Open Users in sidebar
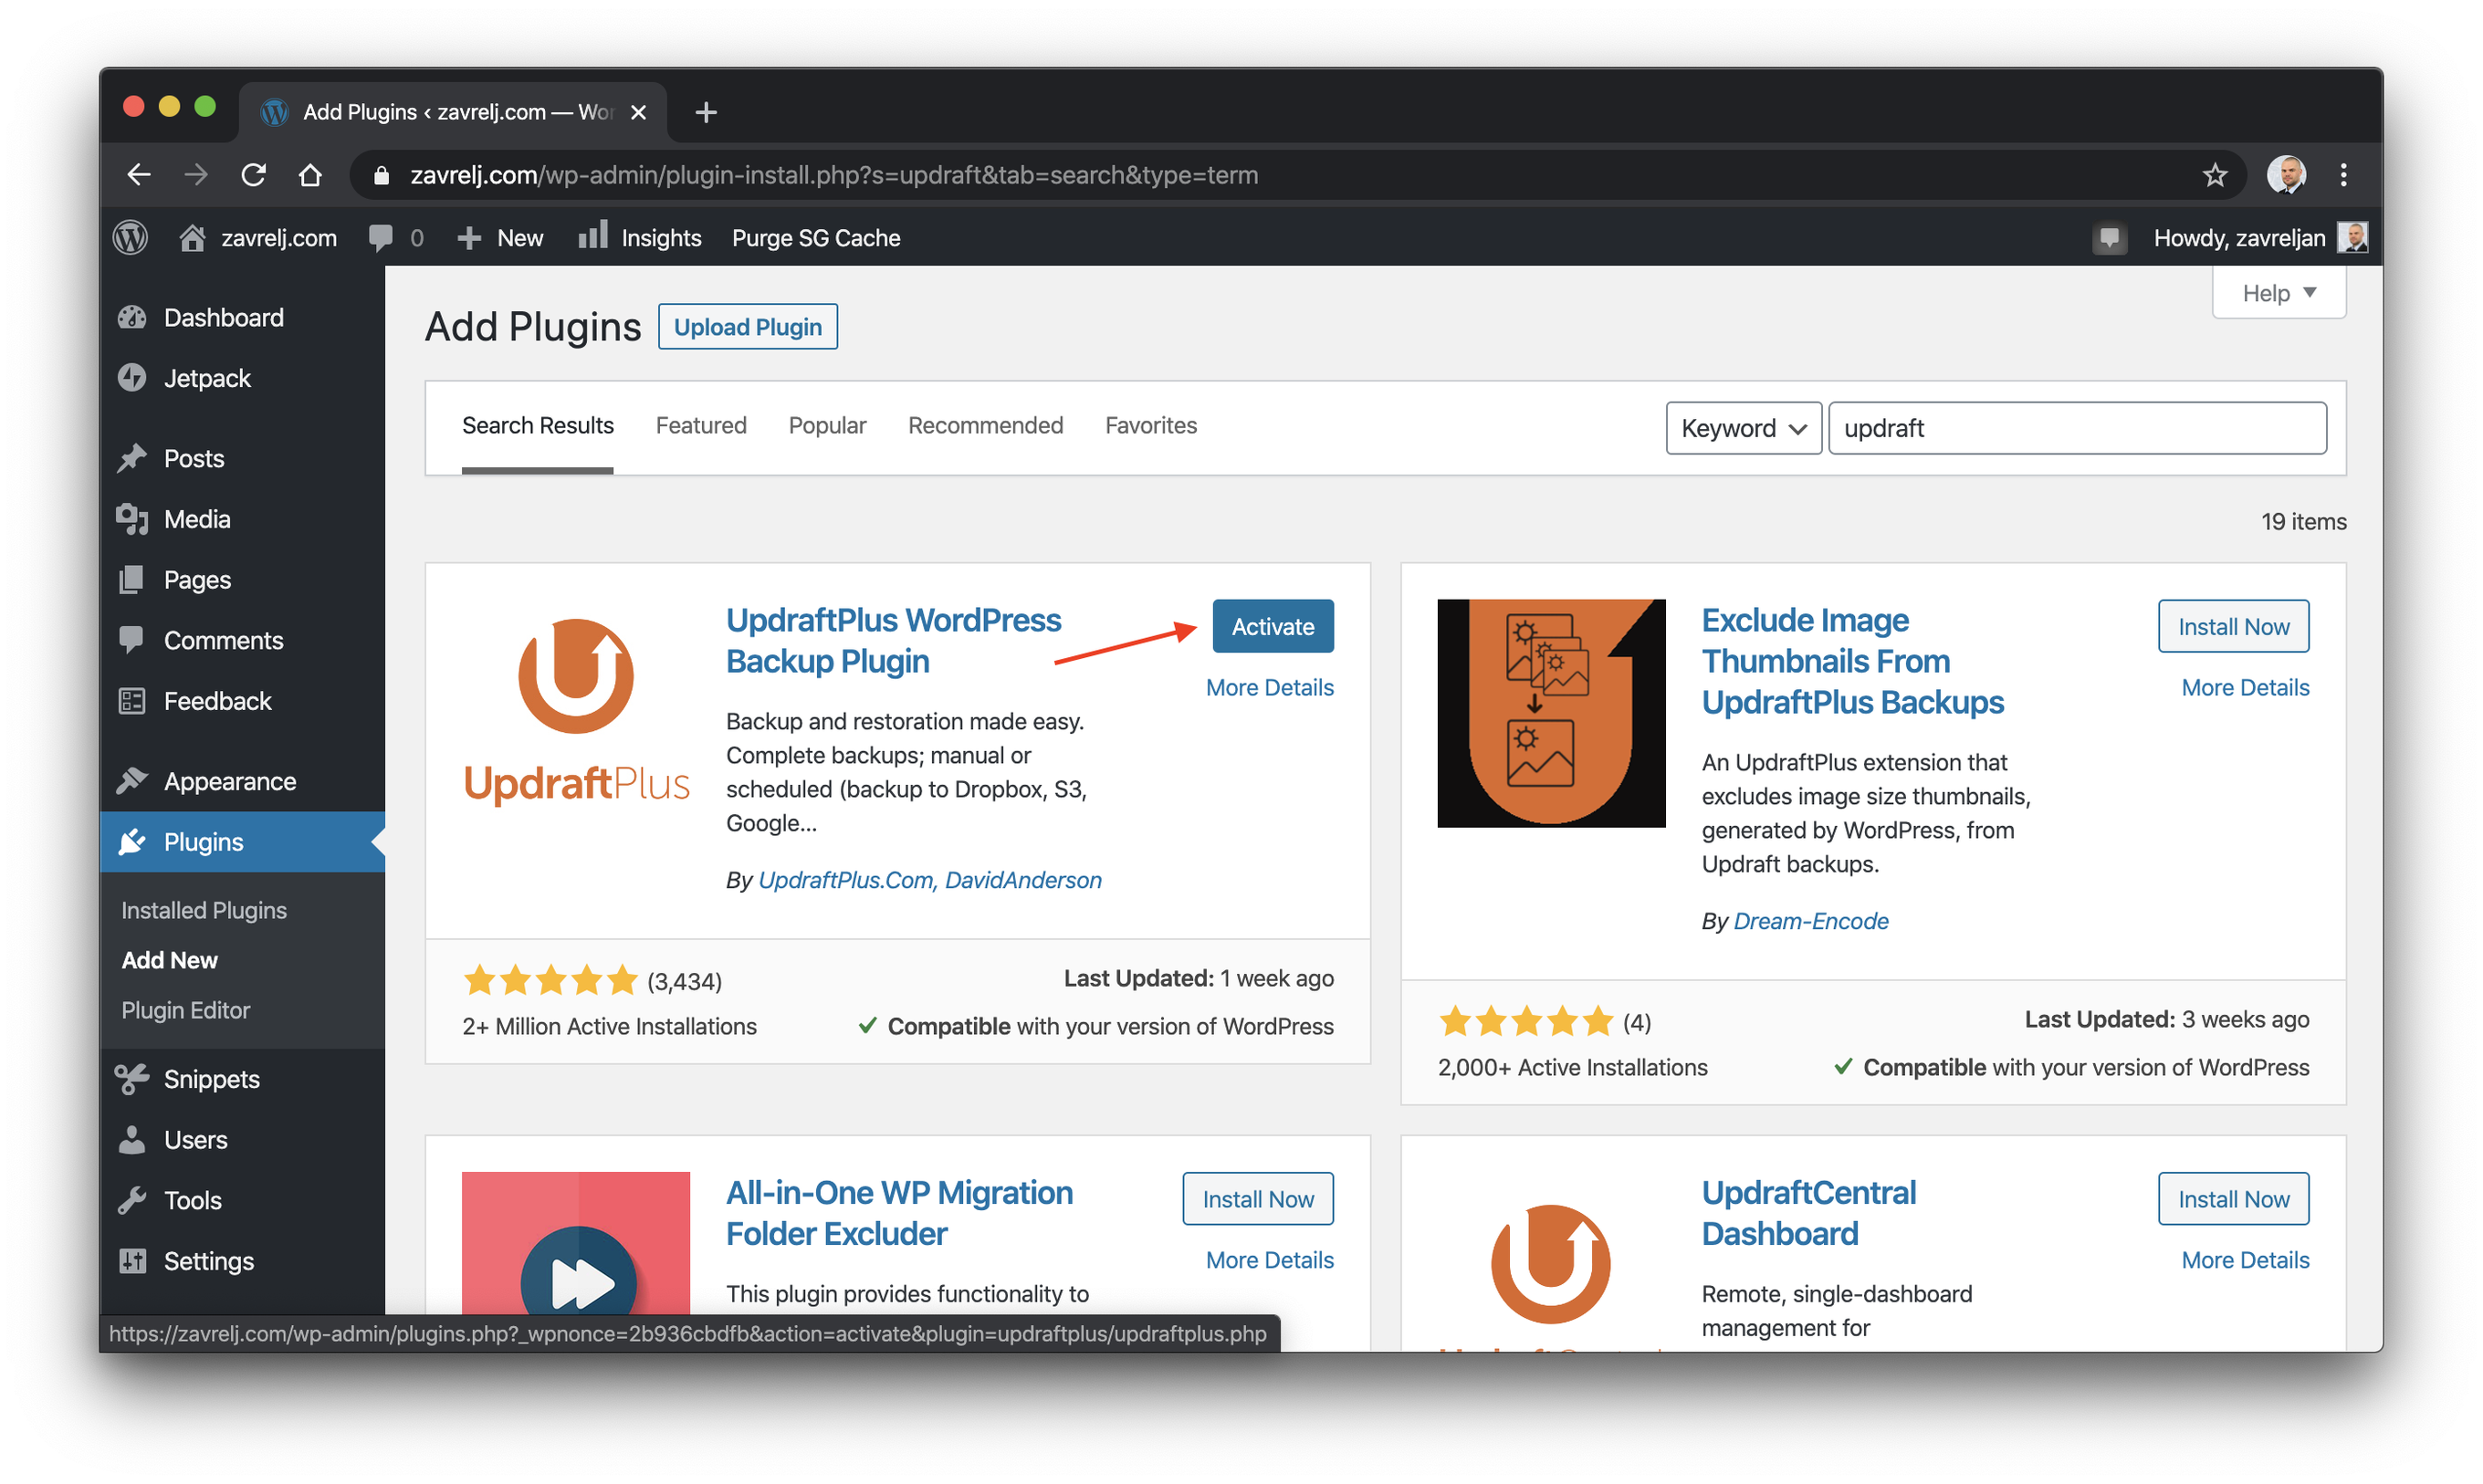Image resolution: width=2483 pixels, height=1484 pixels. [x=242, y=1140]
